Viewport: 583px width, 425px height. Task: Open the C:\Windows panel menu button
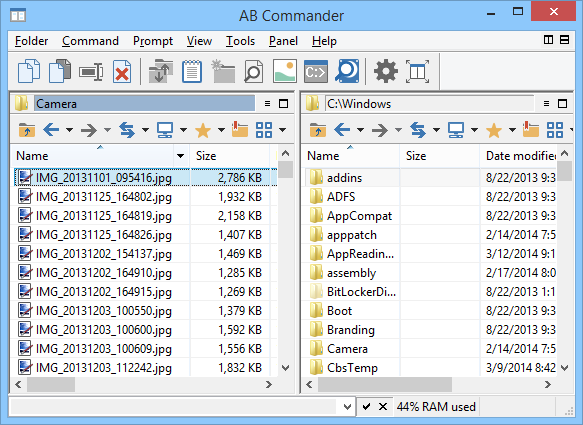pyautogui.click(x=546, y=104)
